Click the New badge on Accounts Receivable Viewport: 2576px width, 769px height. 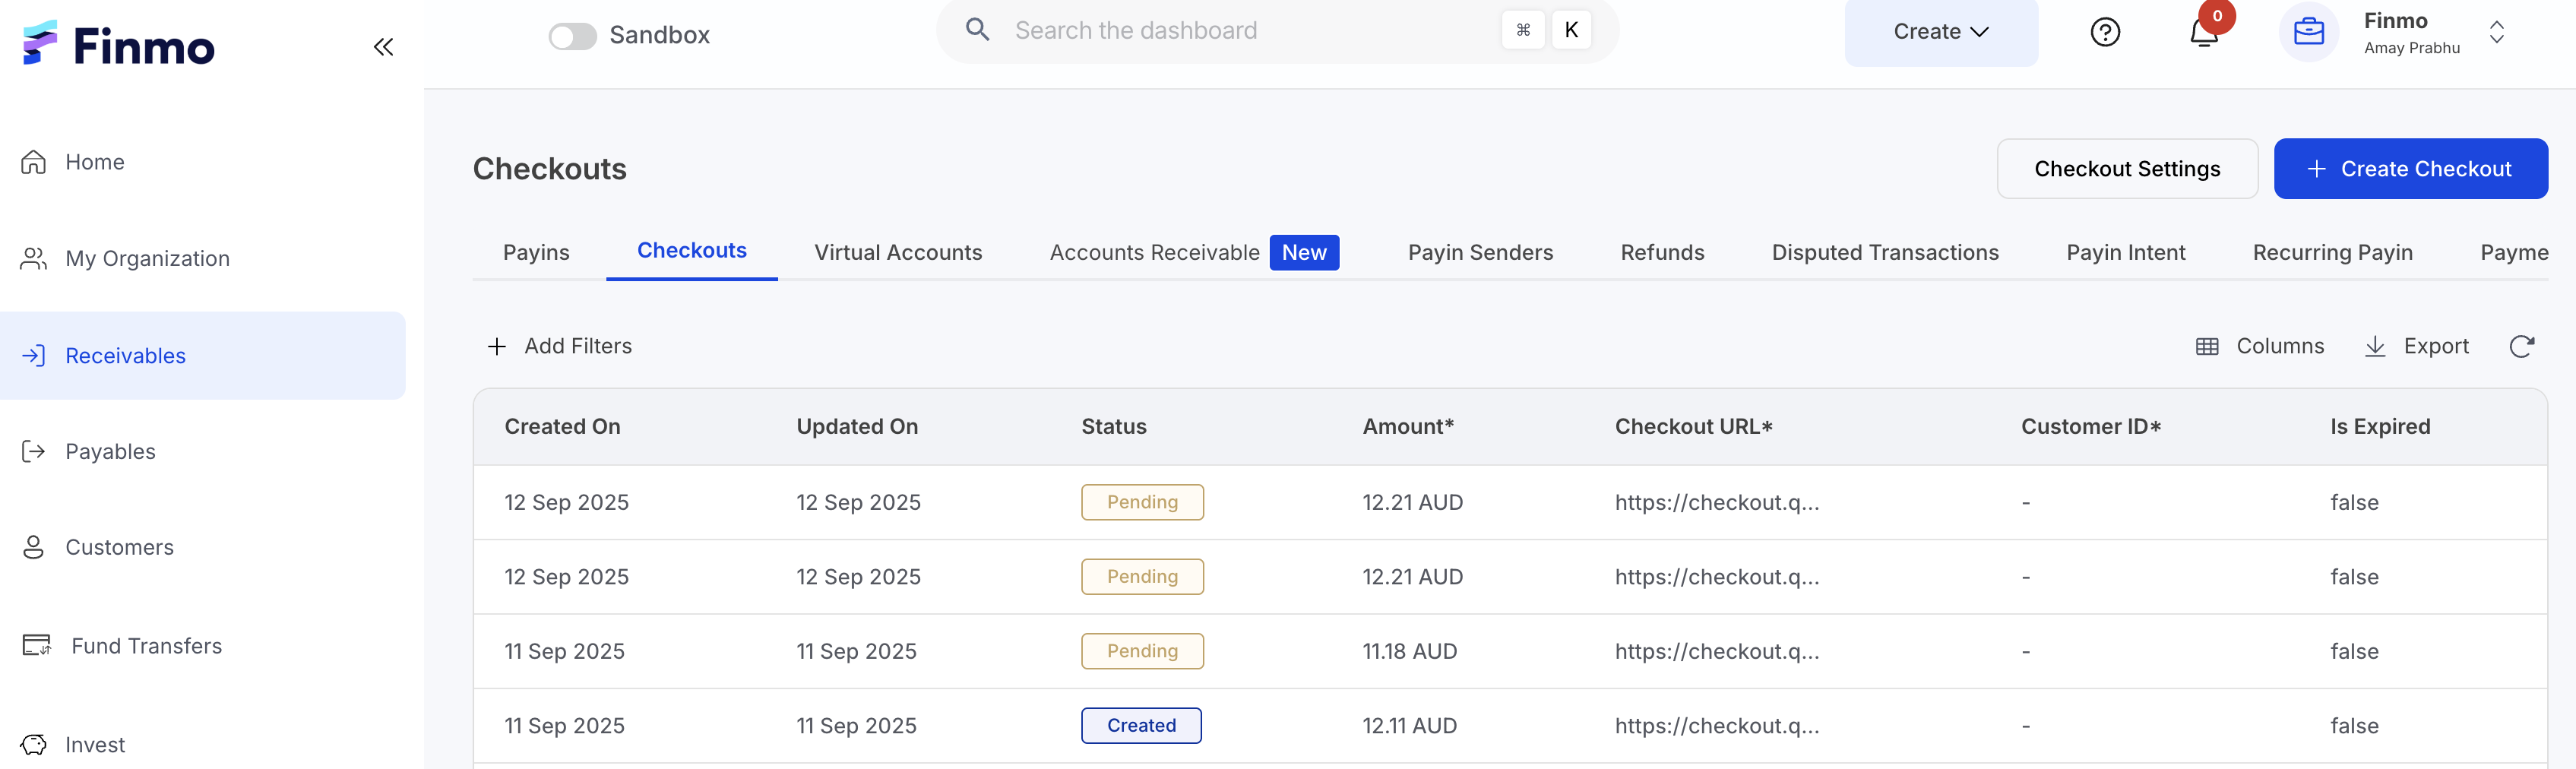point(1304,253)
